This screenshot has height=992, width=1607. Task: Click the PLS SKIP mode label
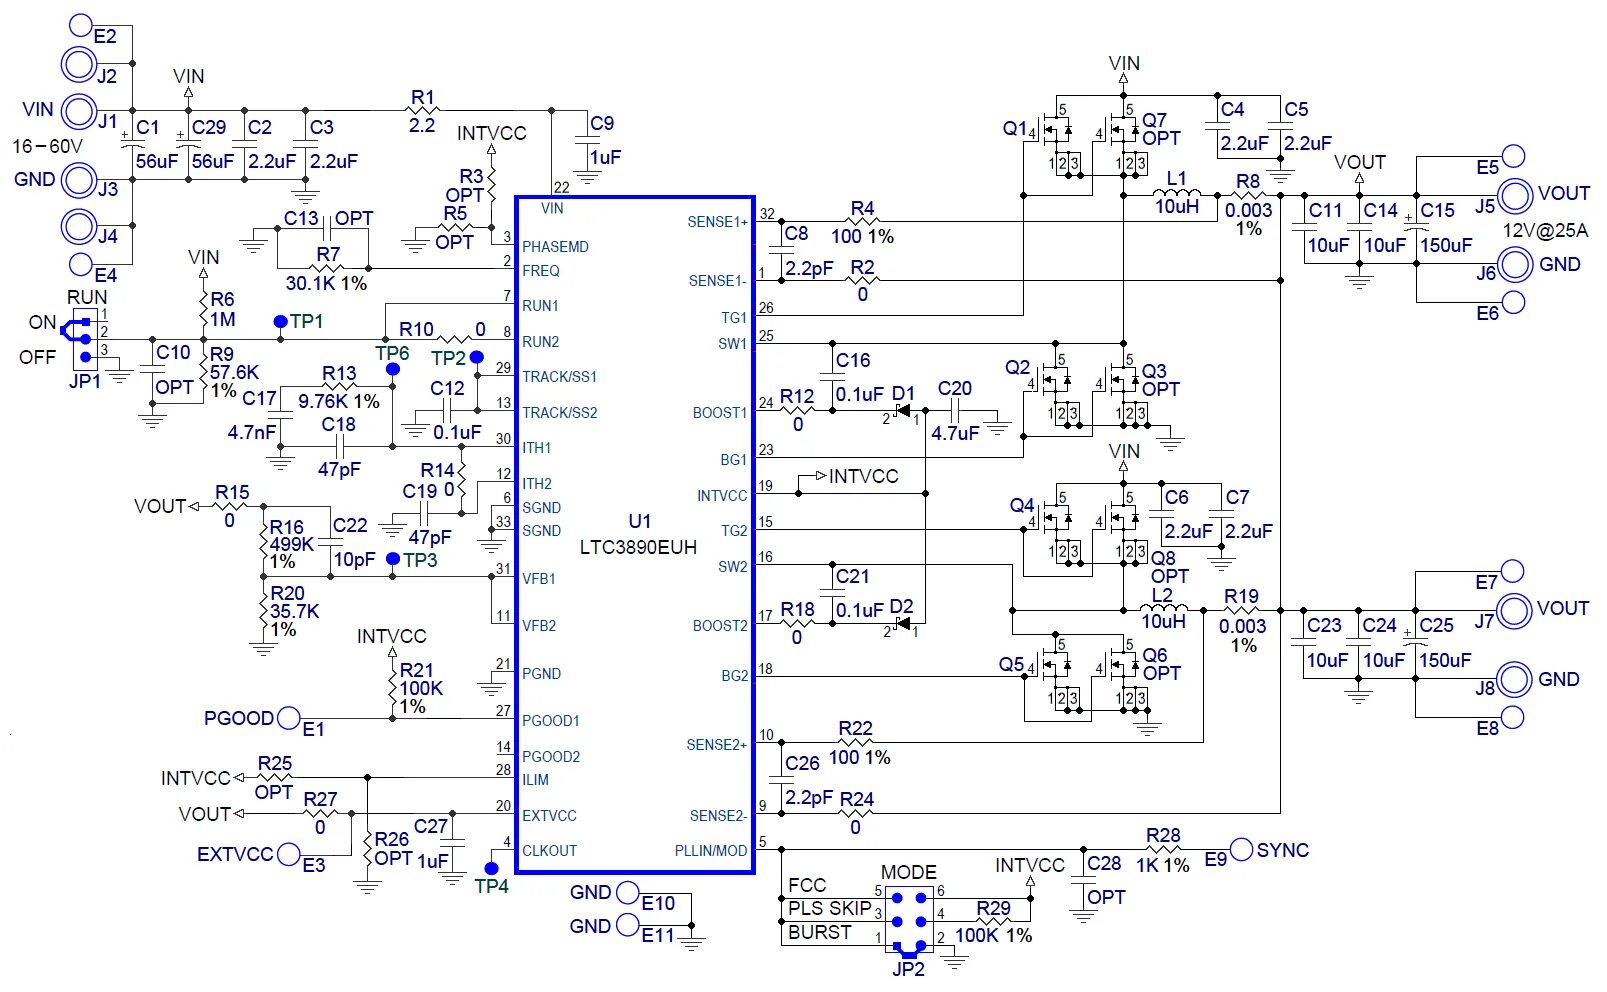(830, 909)
